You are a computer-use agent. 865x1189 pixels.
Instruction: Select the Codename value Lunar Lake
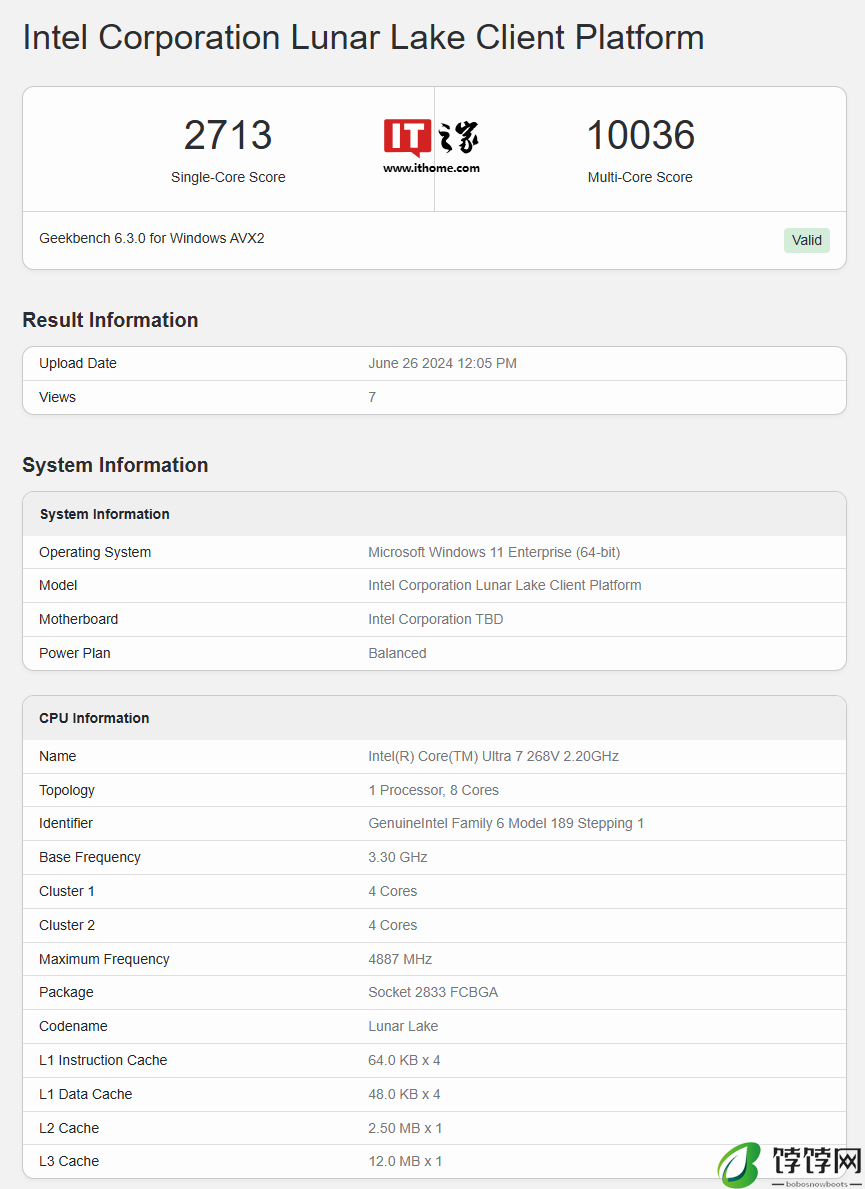(403, 1027)
